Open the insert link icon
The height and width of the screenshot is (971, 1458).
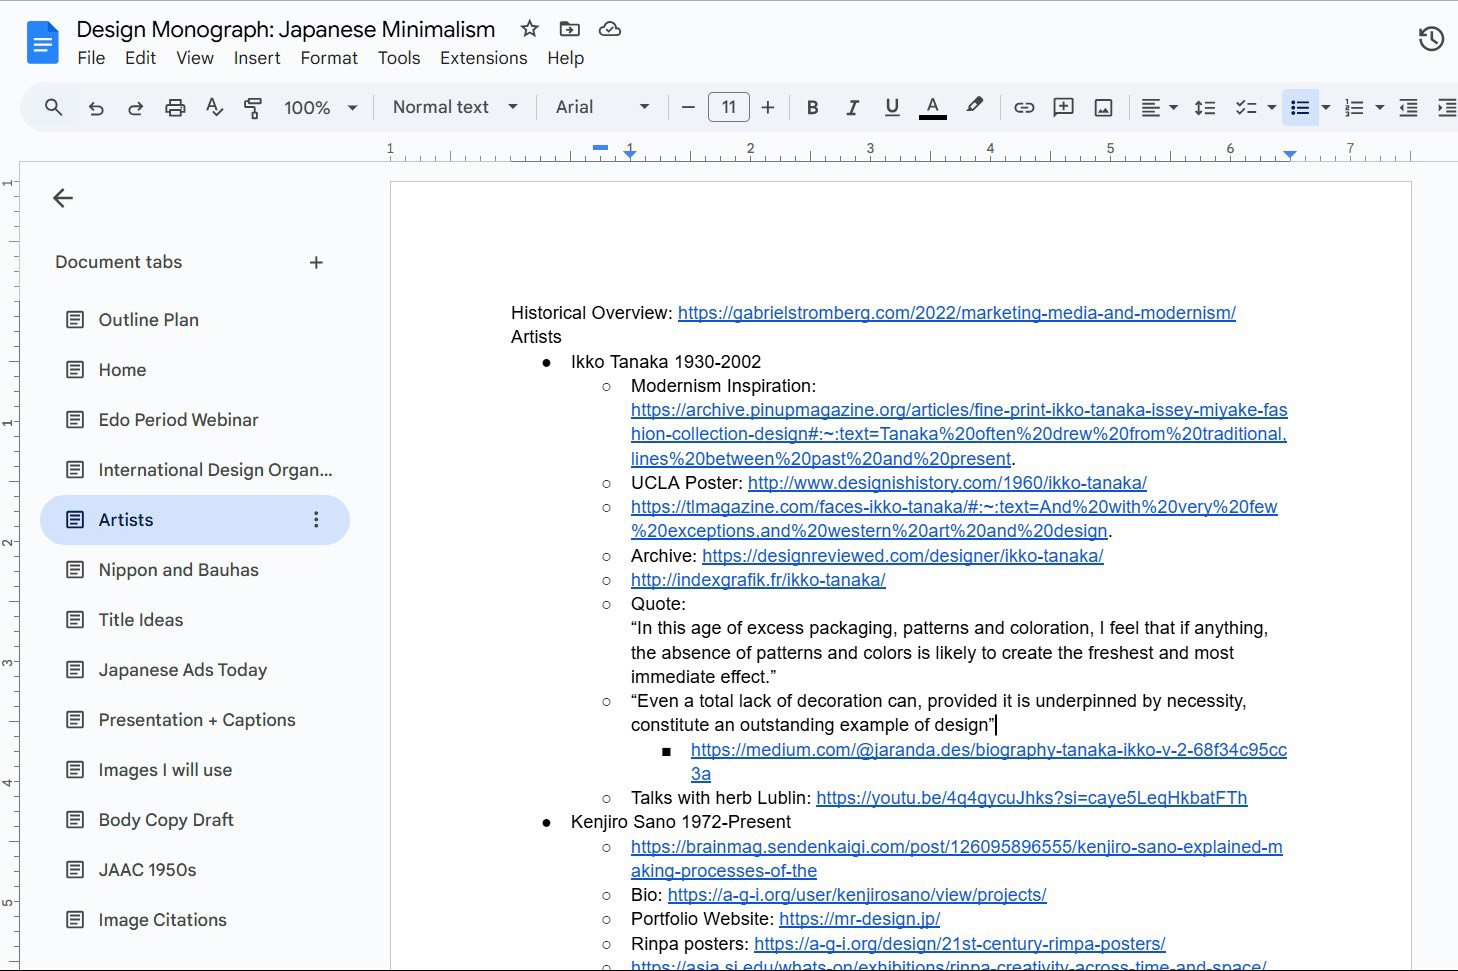click(1023, 107)
